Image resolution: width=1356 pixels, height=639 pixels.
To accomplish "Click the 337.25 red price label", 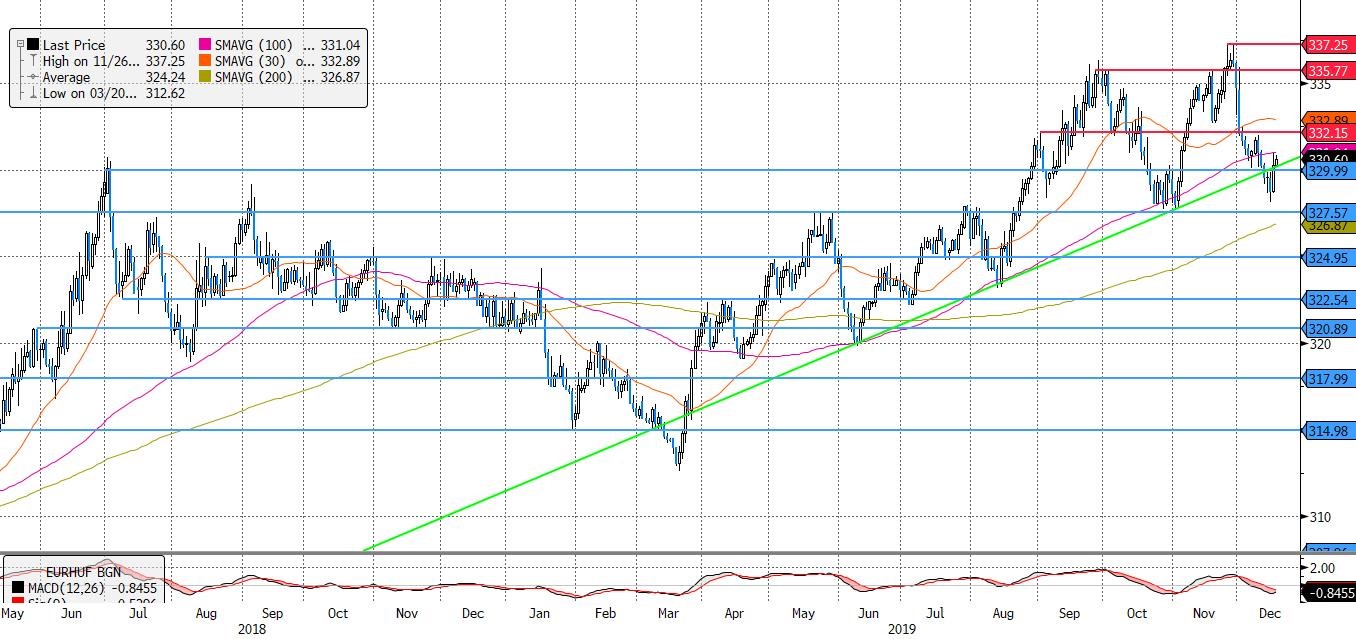I will tap(1329, 45).
